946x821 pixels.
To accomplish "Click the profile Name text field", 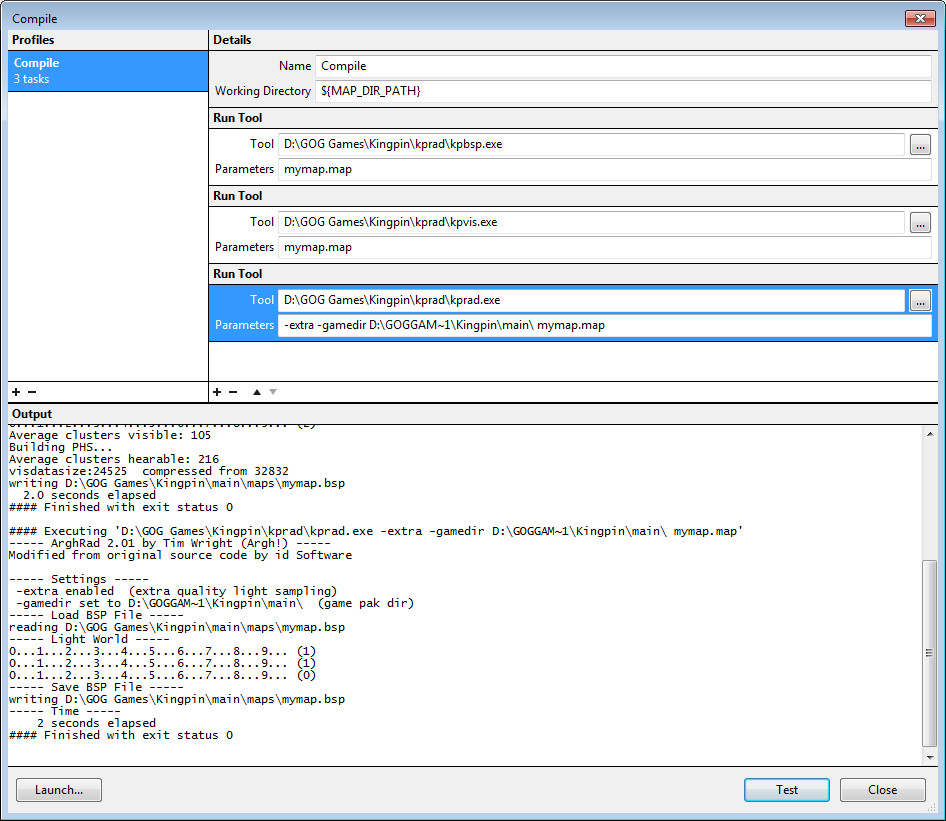I will tap(622, 66).
